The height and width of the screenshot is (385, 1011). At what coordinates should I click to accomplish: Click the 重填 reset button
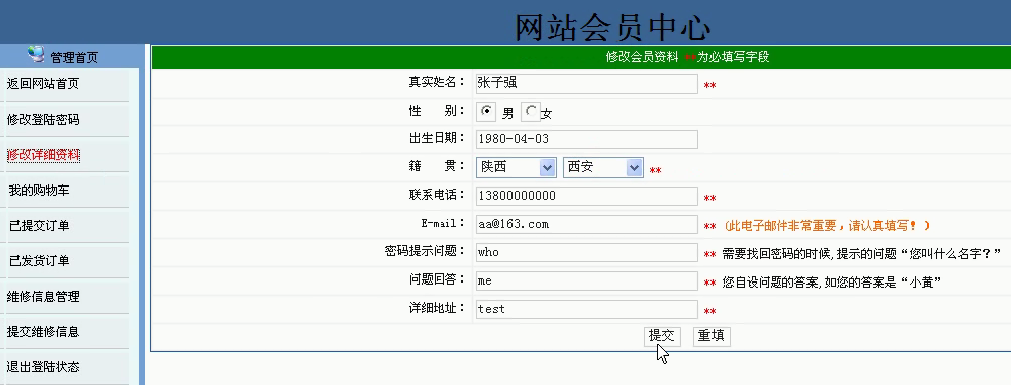pos(711,336)
